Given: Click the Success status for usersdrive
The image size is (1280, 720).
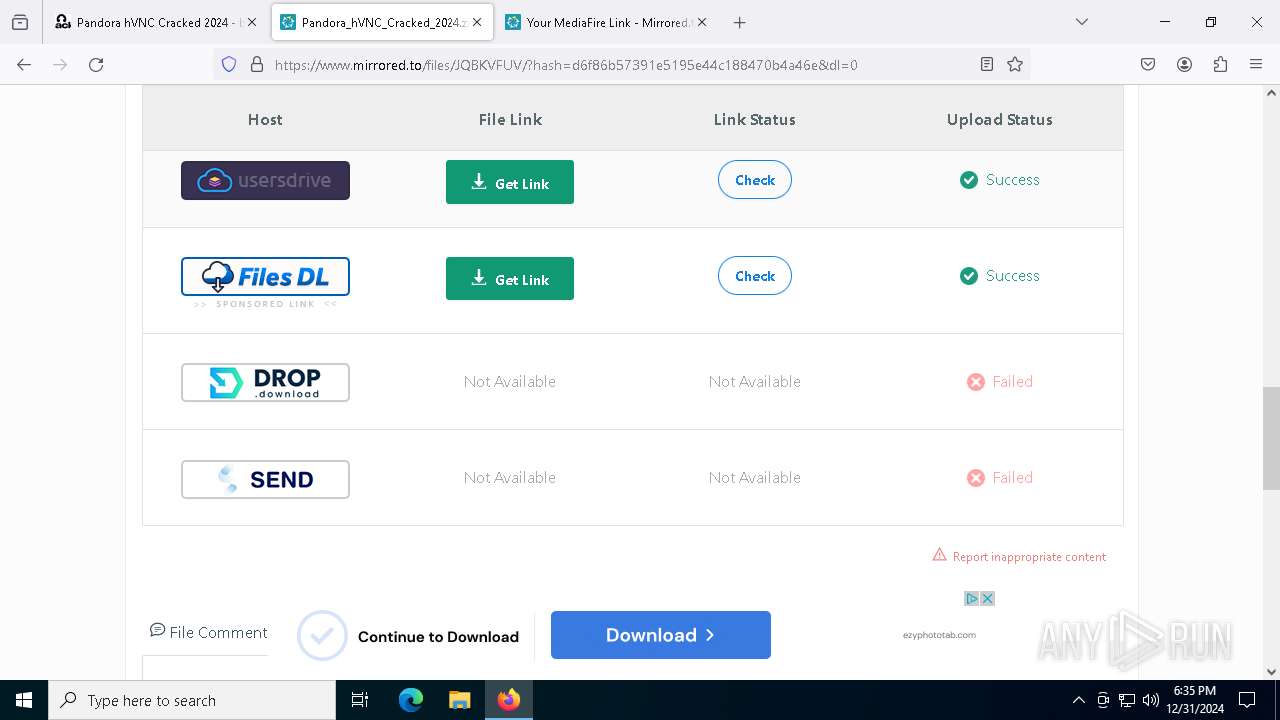Looking at the screenshot, I should (x=999, y=180).
